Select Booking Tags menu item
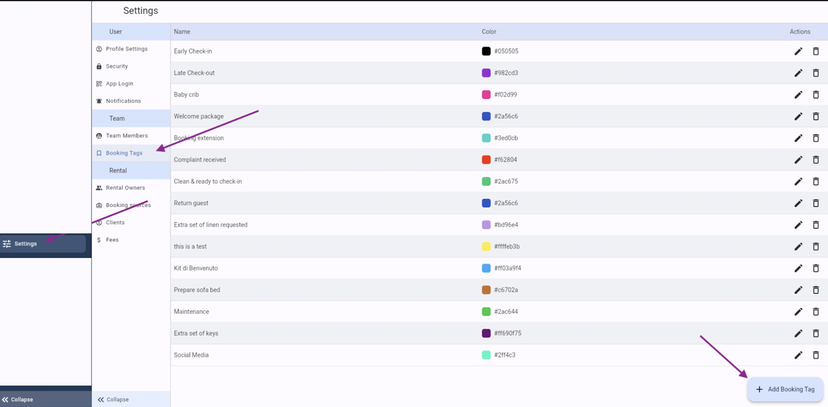 (x=131, y=153)
